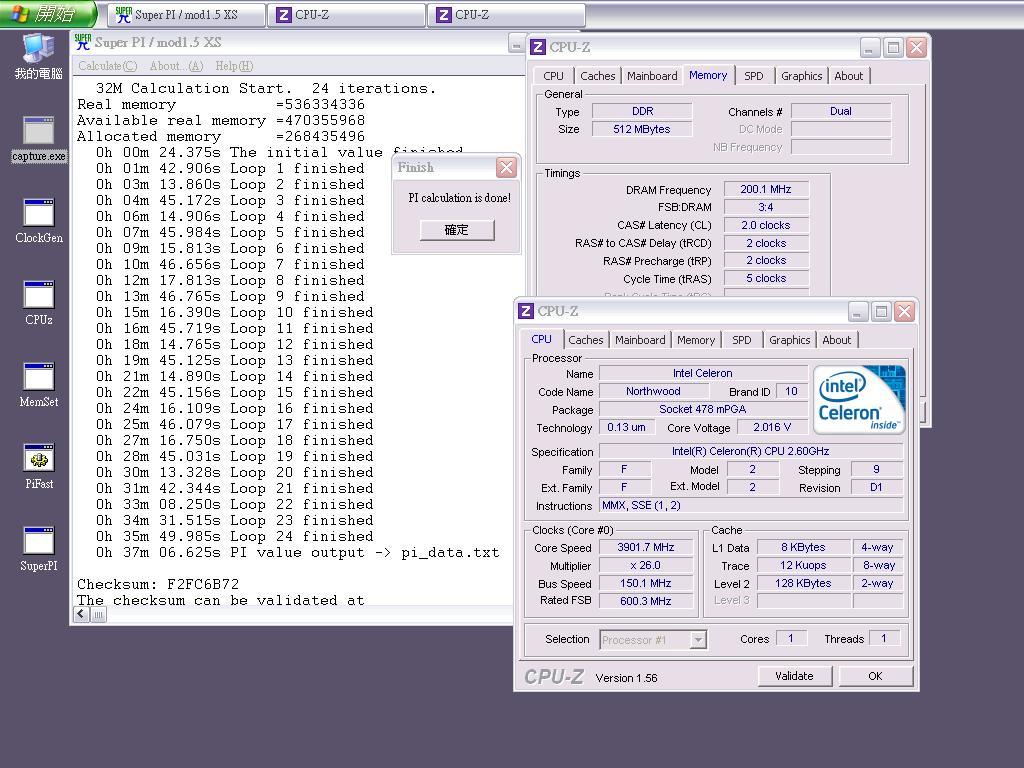The image size is (1024, 768).
Task: Open Graphics tab in CPU-Z Memory window
Action: (801, 76)
